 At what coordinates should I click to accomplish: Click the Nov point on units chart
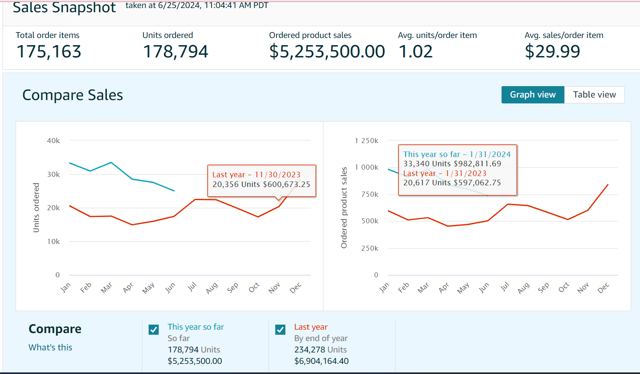pos(279,206)
